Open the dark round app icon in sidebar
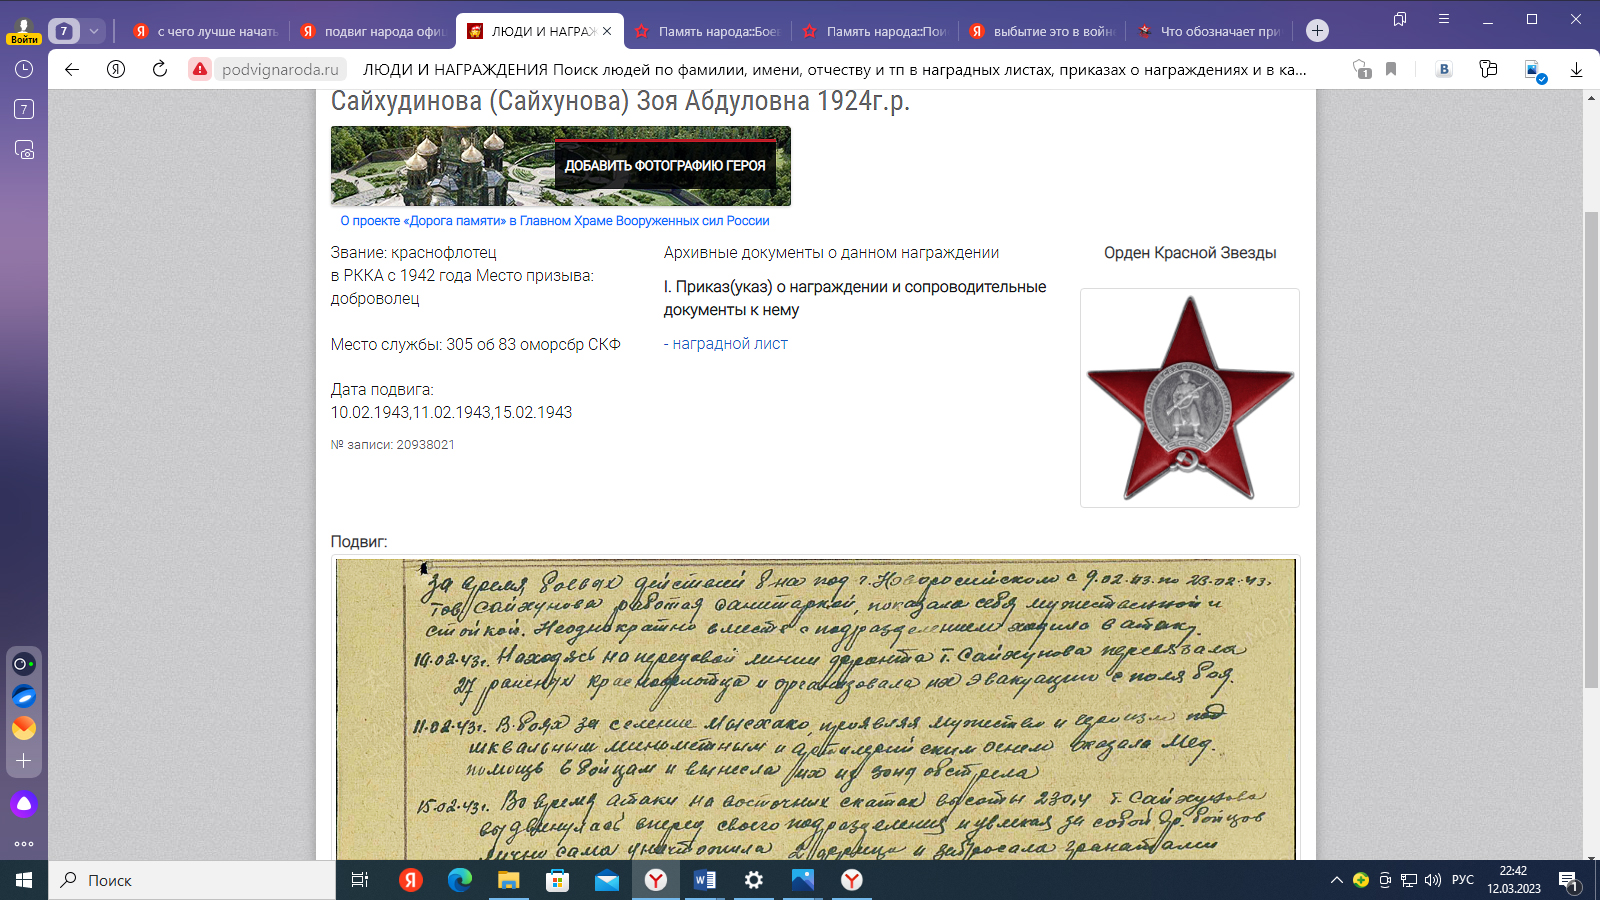The height and width of the screenshot is (900, 1600). 24,664
